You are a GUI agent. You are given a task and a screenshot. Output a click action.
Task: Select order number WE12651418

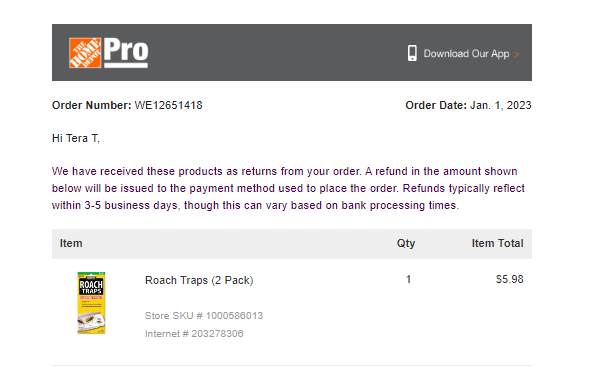168,105
